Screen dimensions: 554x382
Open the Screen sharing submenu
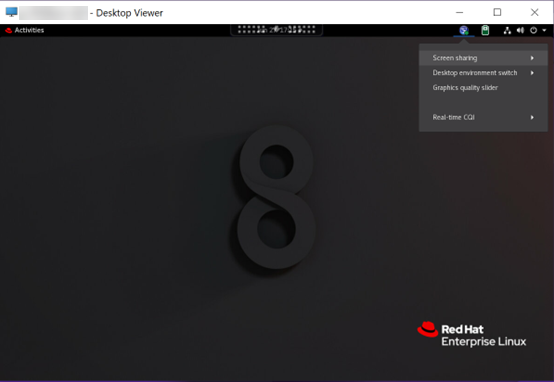point(483,58)
